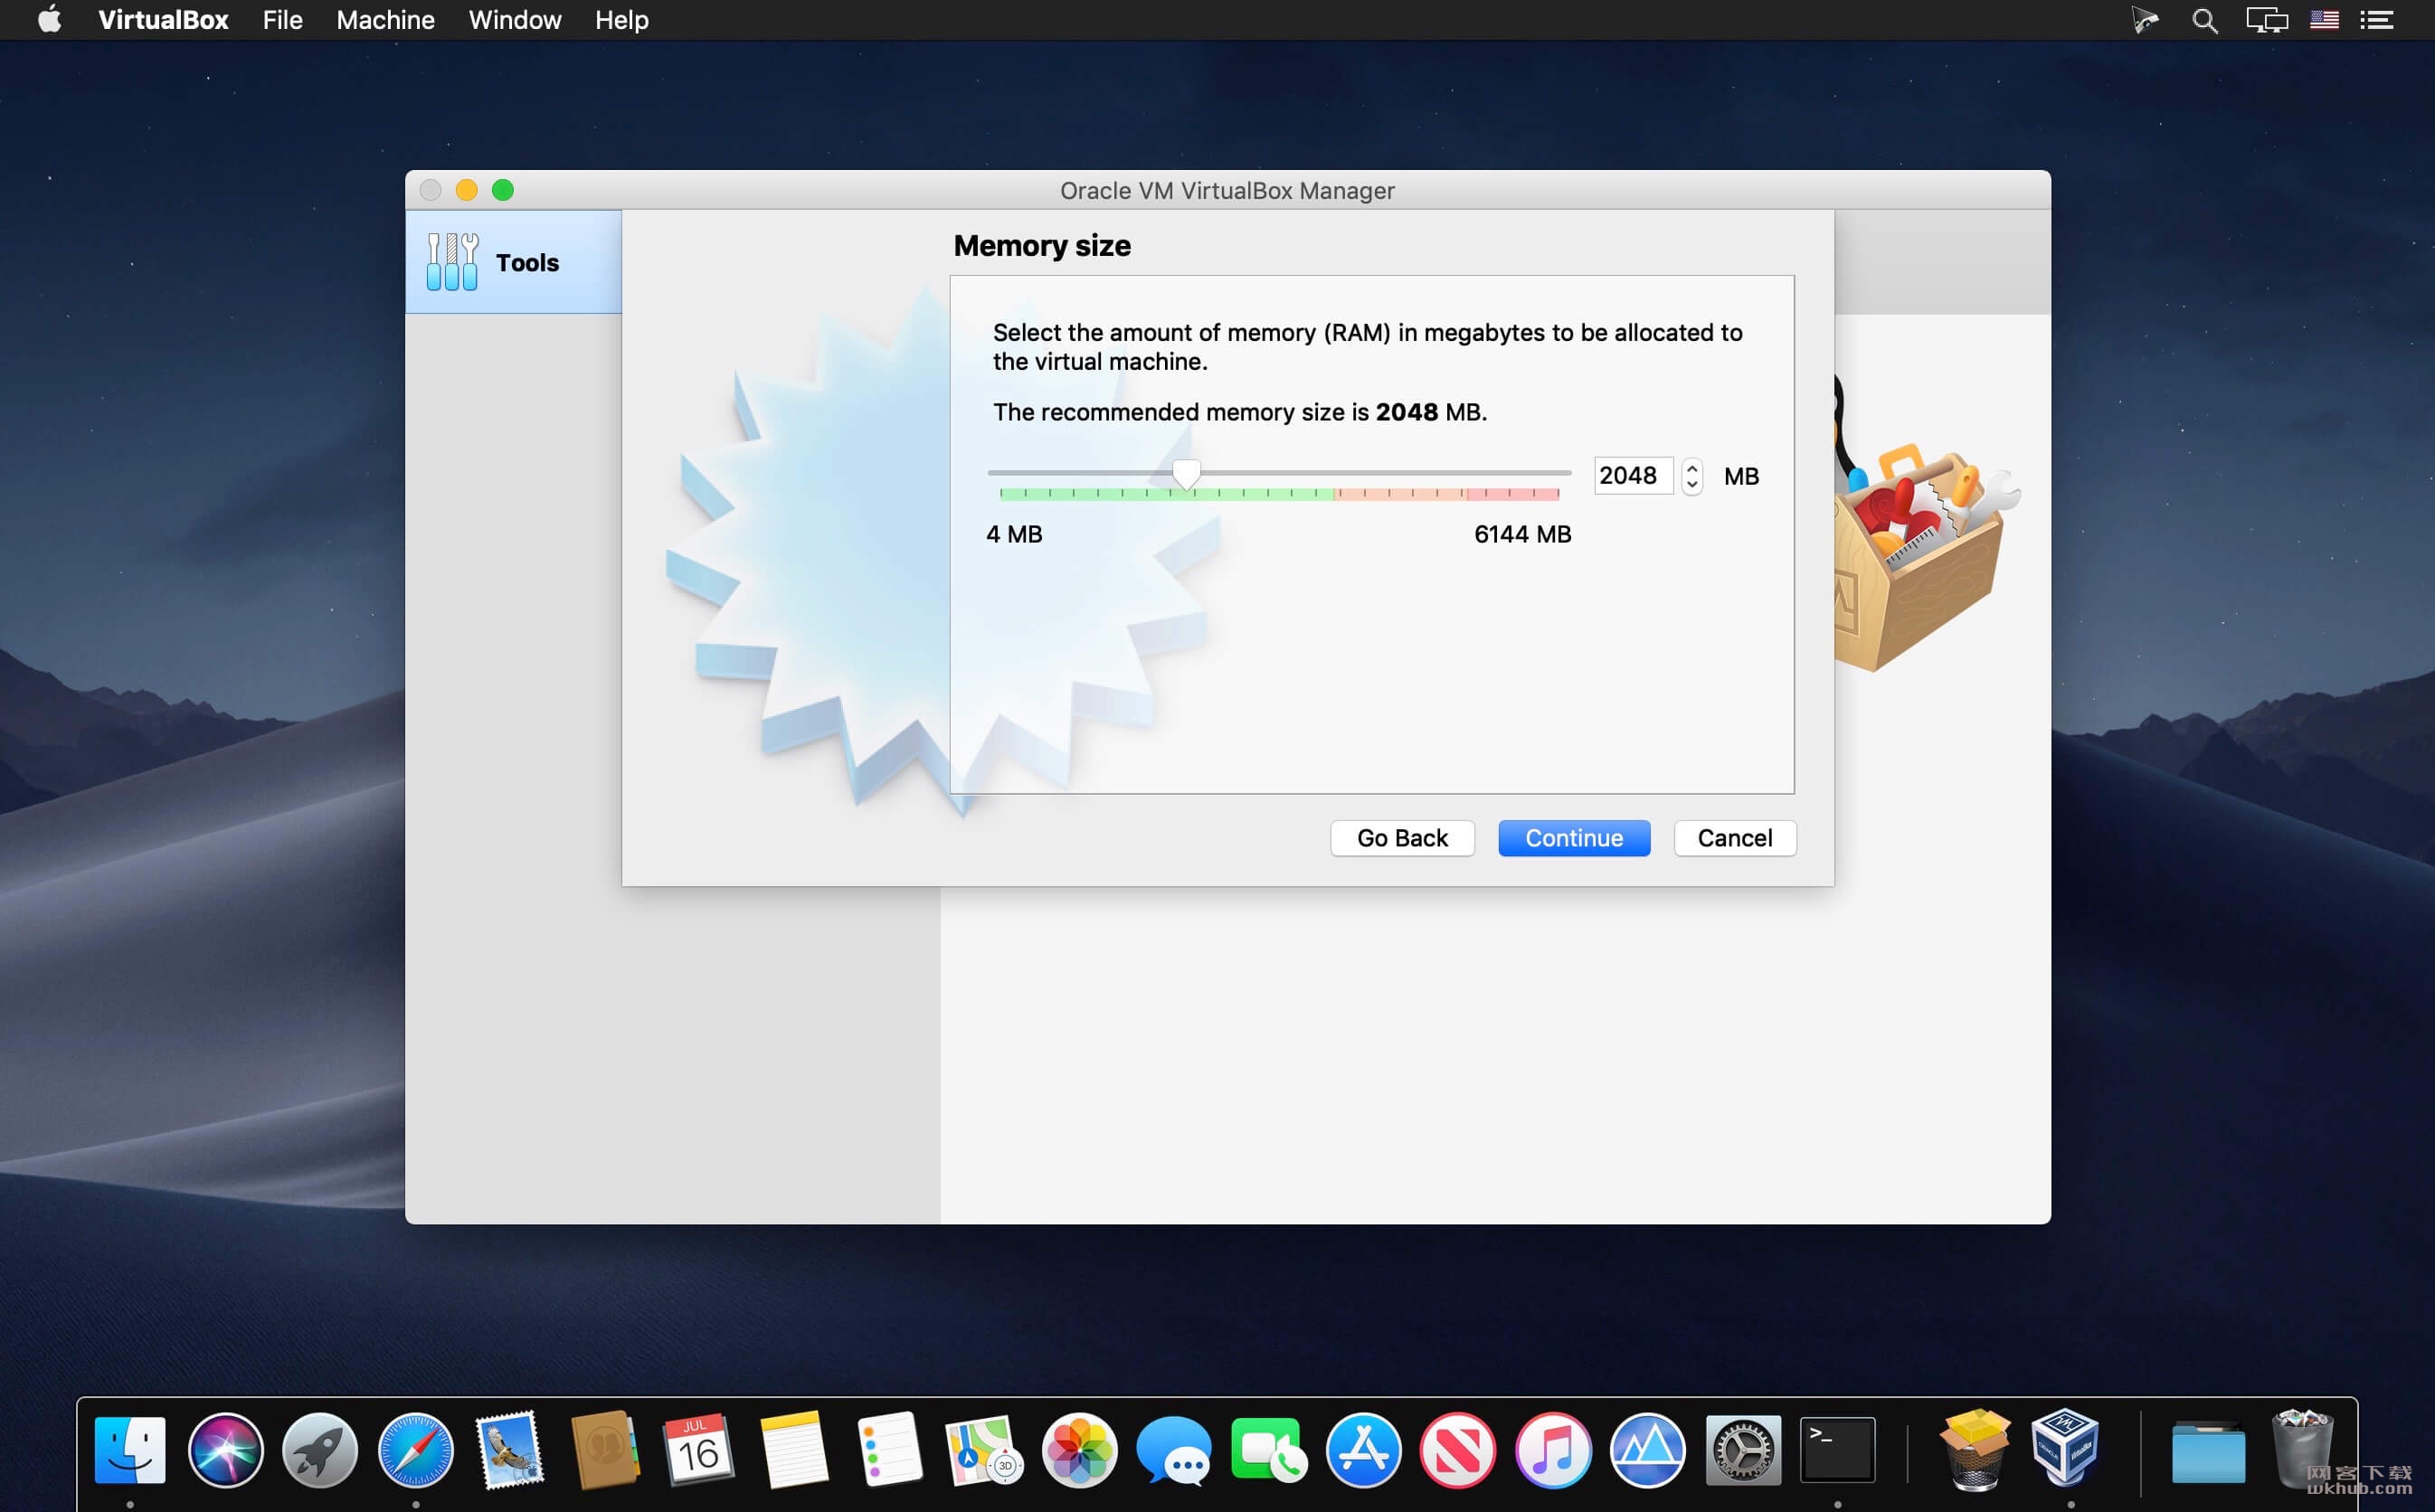Open the yellow package installer Dock icon
The width and height of the screenshot is (2435, 1512).
(1974, 1450)
